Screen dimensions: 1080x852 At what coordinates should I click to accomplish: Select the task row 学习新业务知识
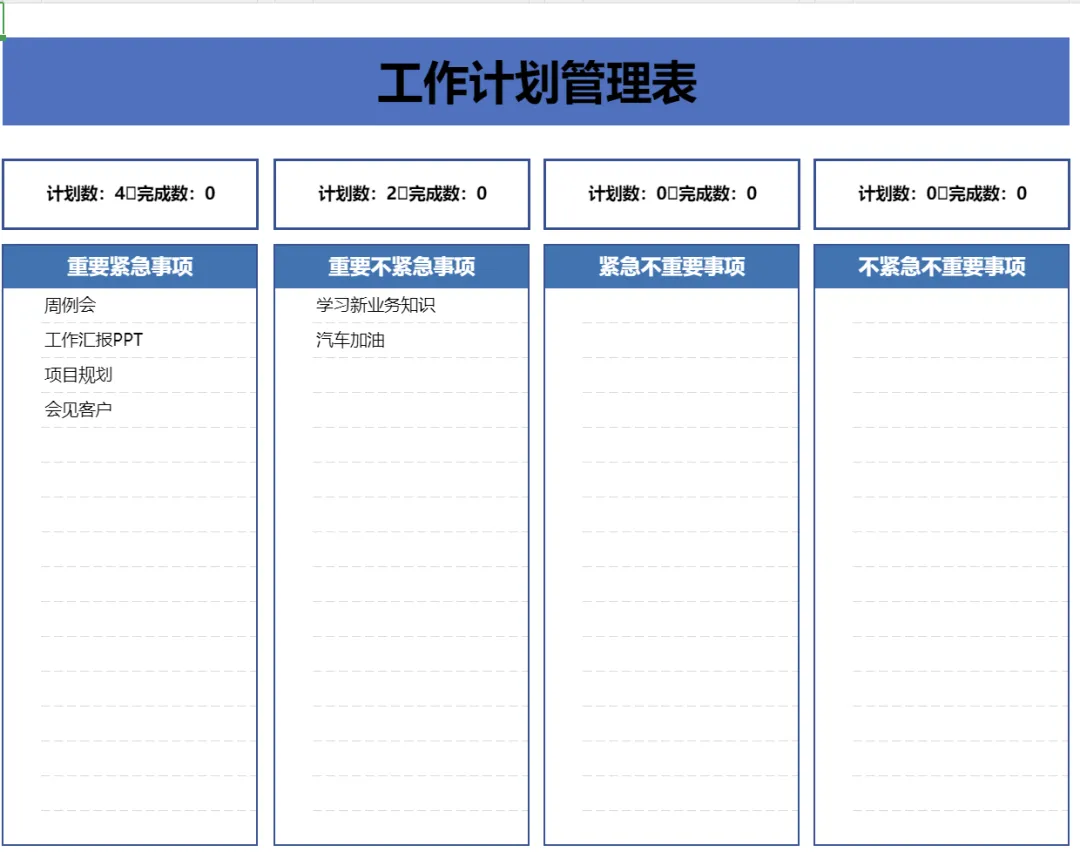tap(420, 305)
